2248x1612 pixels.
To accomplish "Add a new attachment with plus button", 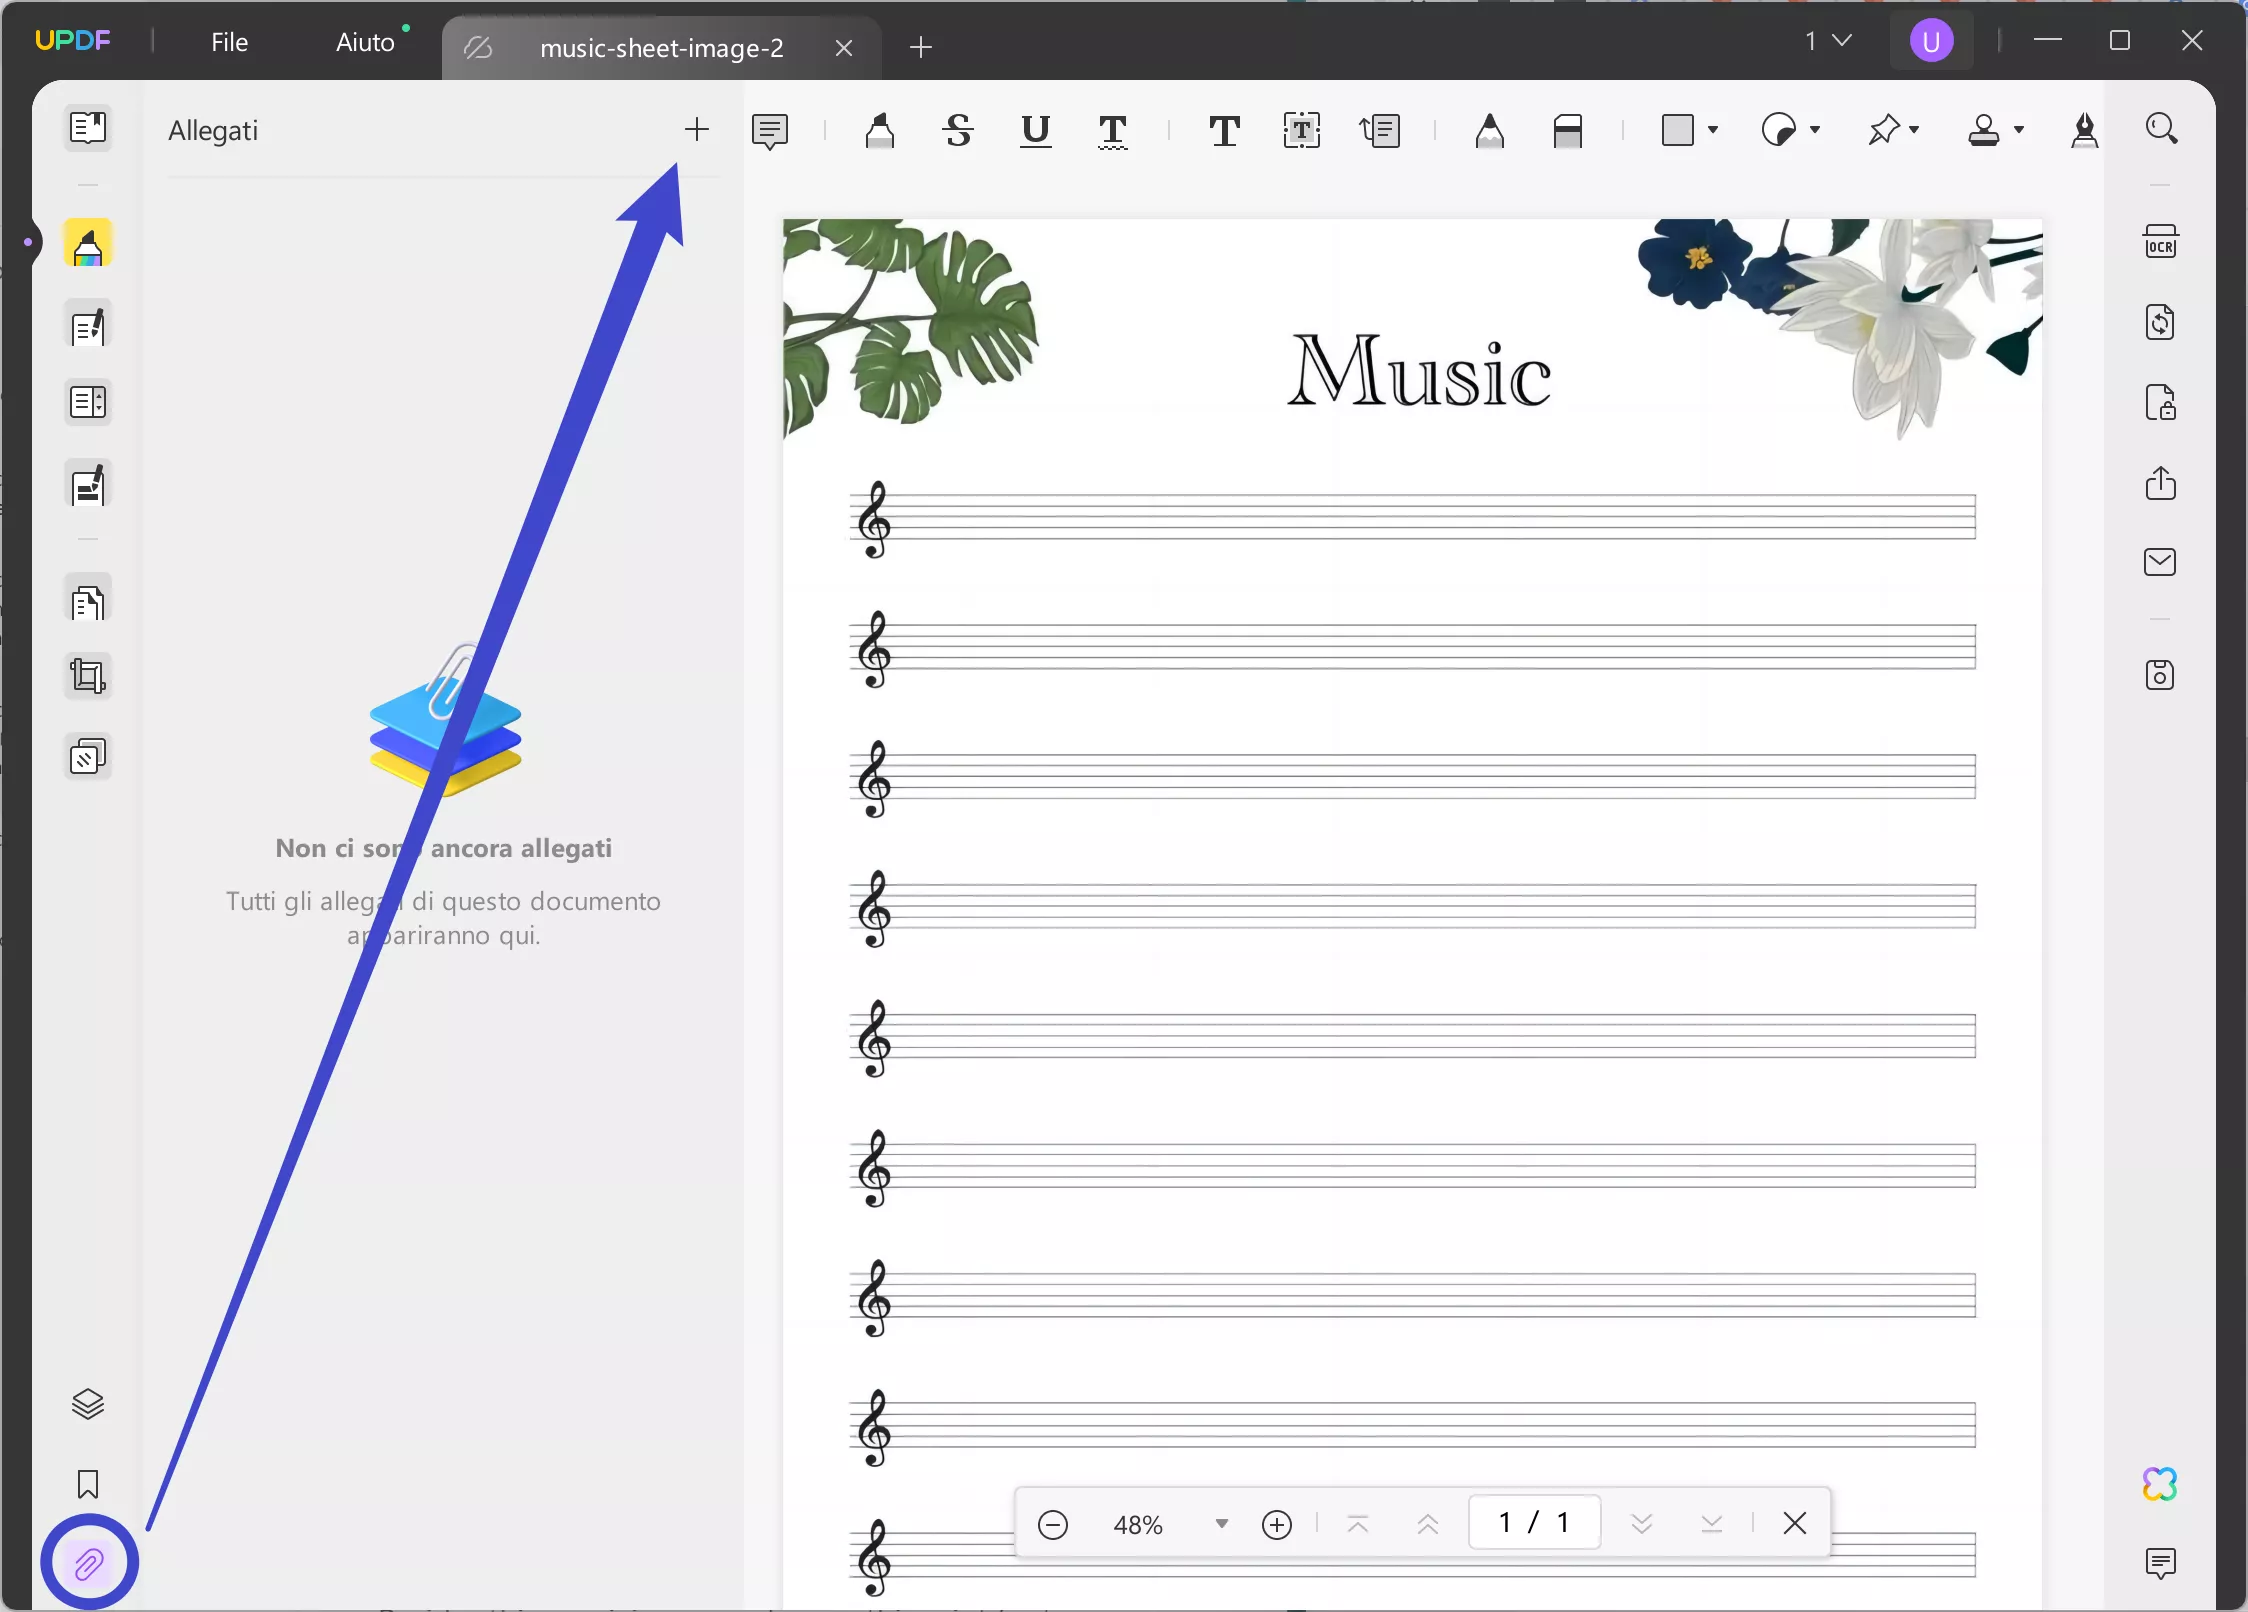I will point(696,129).
